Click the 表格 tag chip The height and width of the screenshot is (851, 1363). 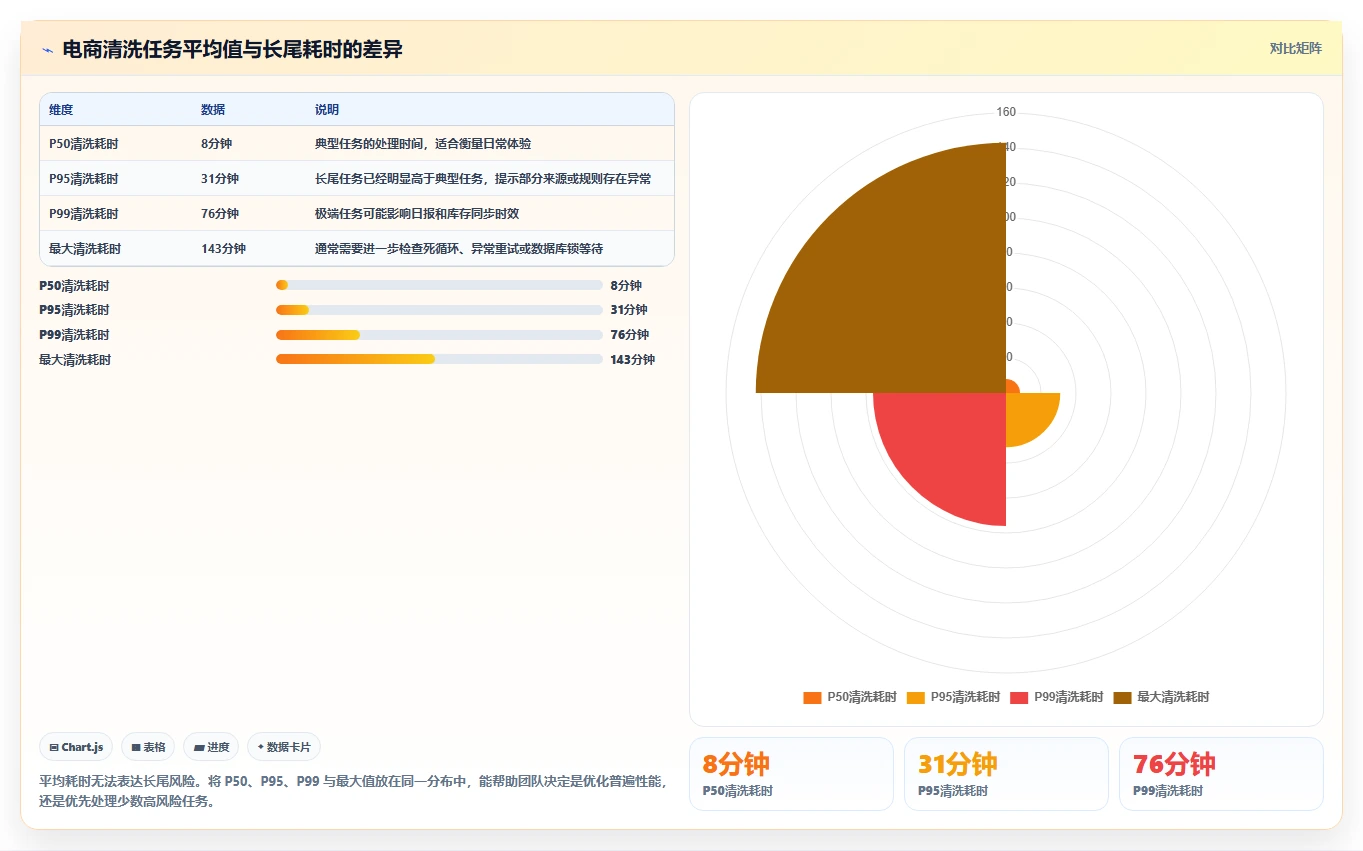point(148,747)
